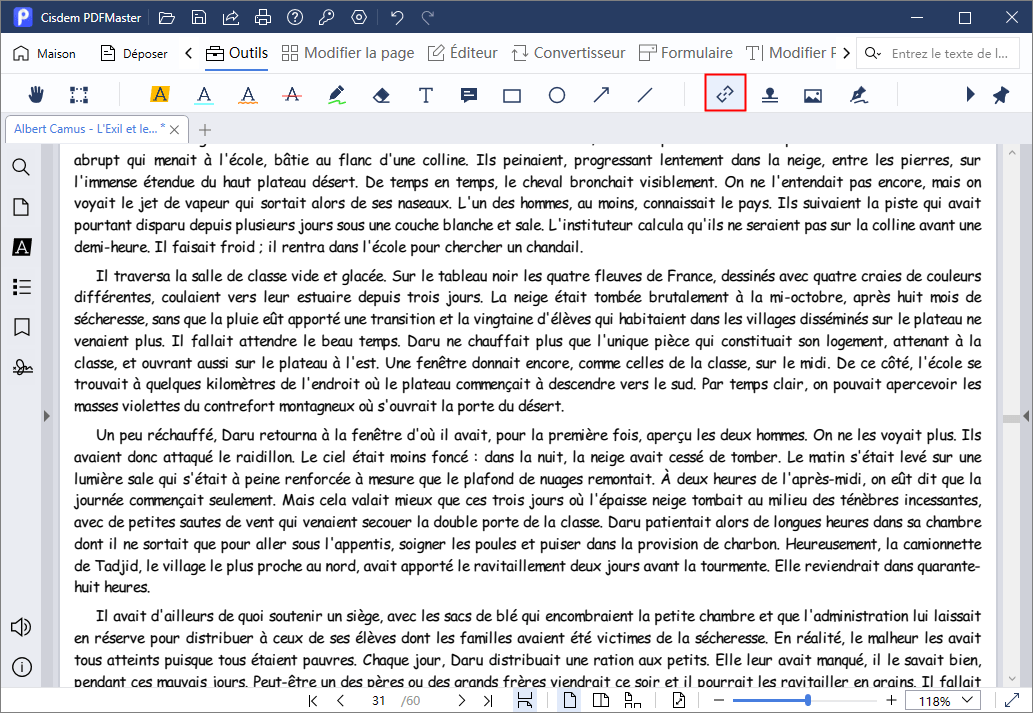This screenshot has height=713, width=1033.
Task: Pick the Strikethrough text tool
Action: pos(292,95)
